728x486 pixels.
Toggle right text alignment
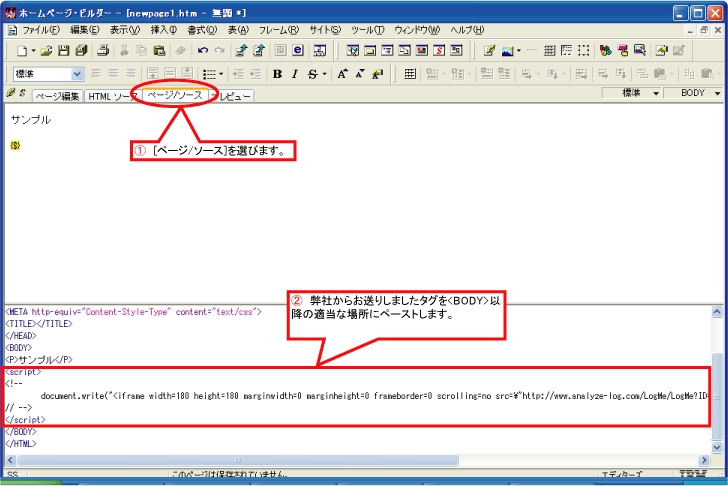click(x=131, y=73)
